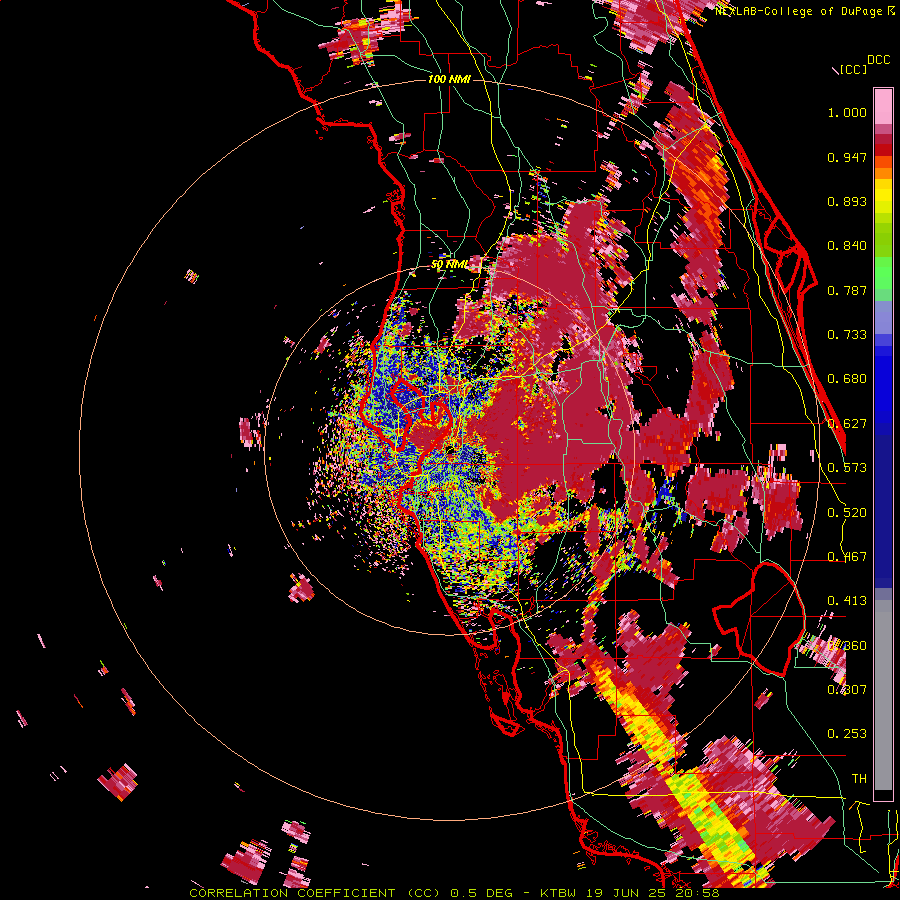Click the '[CC]' label above the color scale
900x900 pixels.
pos(853,70)
